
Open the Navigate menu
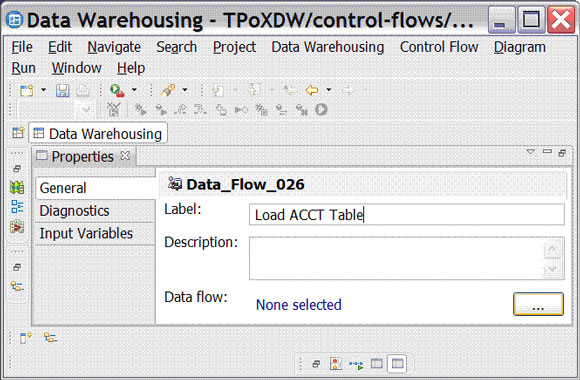114,47
